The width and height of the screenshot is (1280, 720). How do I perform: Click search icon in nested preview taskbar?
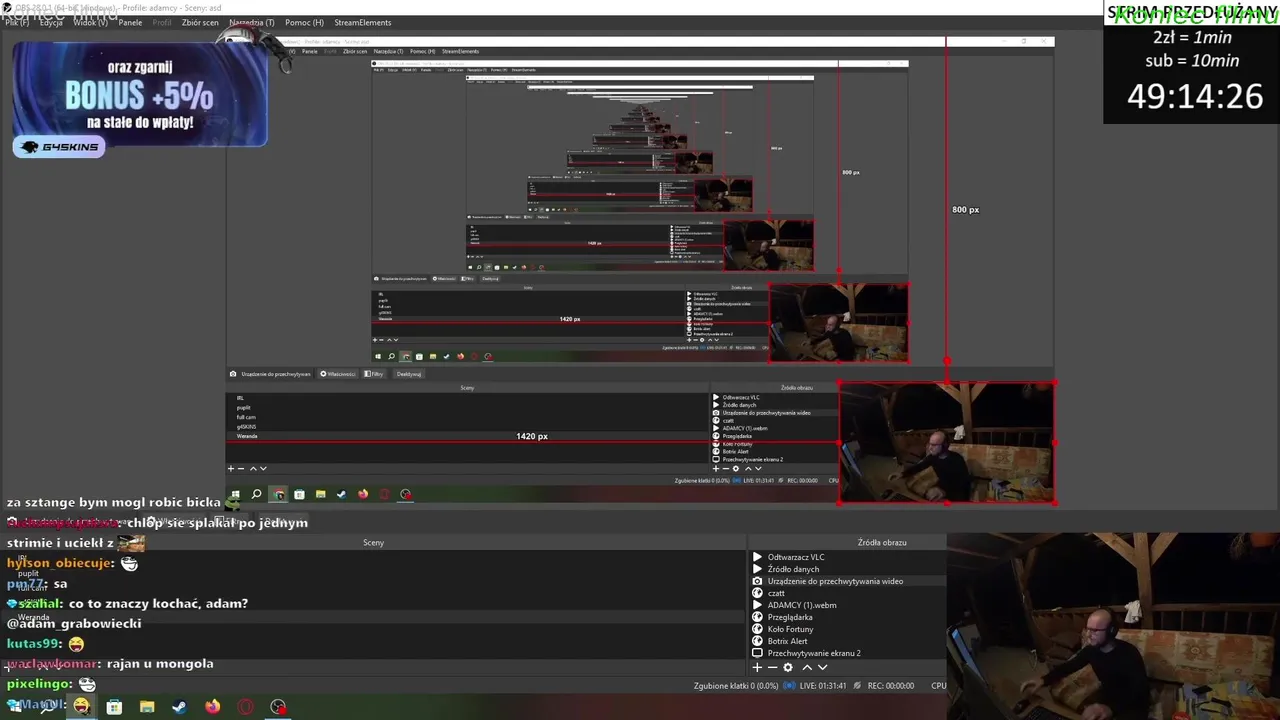click(x=256, y=494)
